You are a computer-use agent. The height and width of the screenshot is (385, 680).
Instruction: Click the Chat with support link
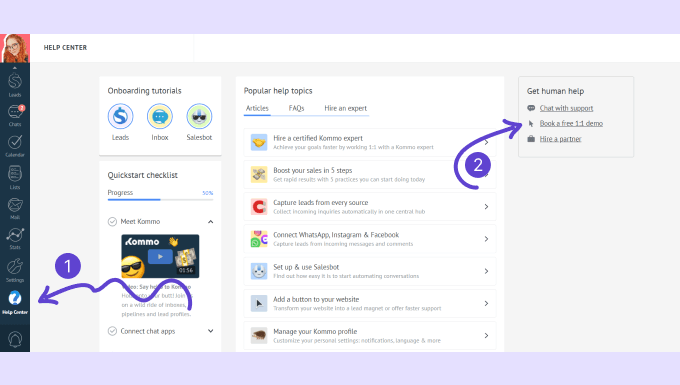click(566, 108)
